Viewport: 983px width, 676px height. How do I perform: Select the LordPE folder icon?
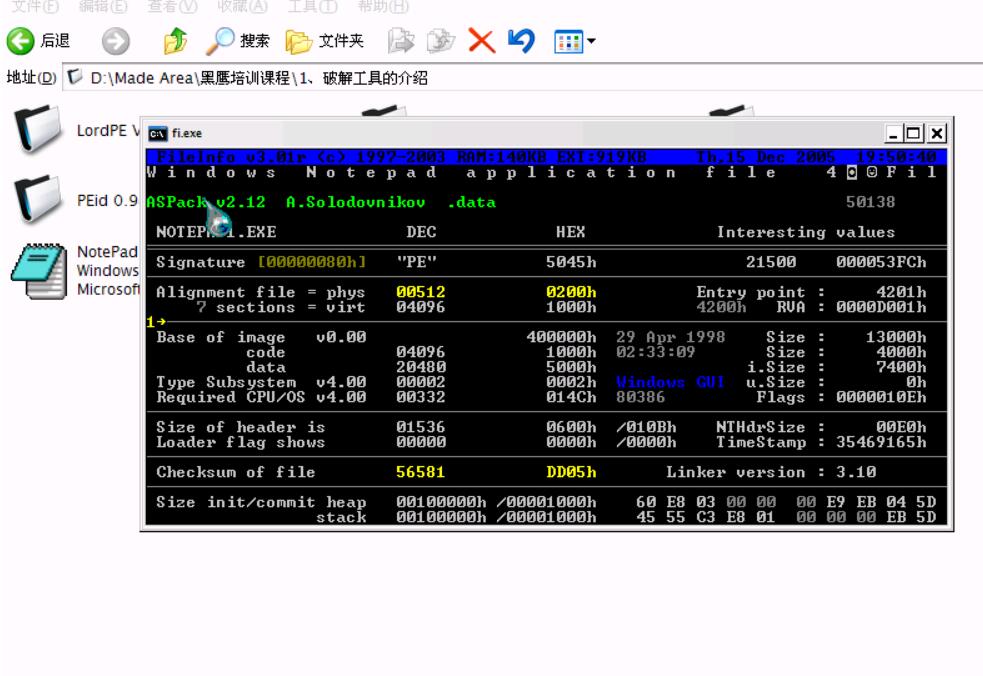[x=38, y=130]
